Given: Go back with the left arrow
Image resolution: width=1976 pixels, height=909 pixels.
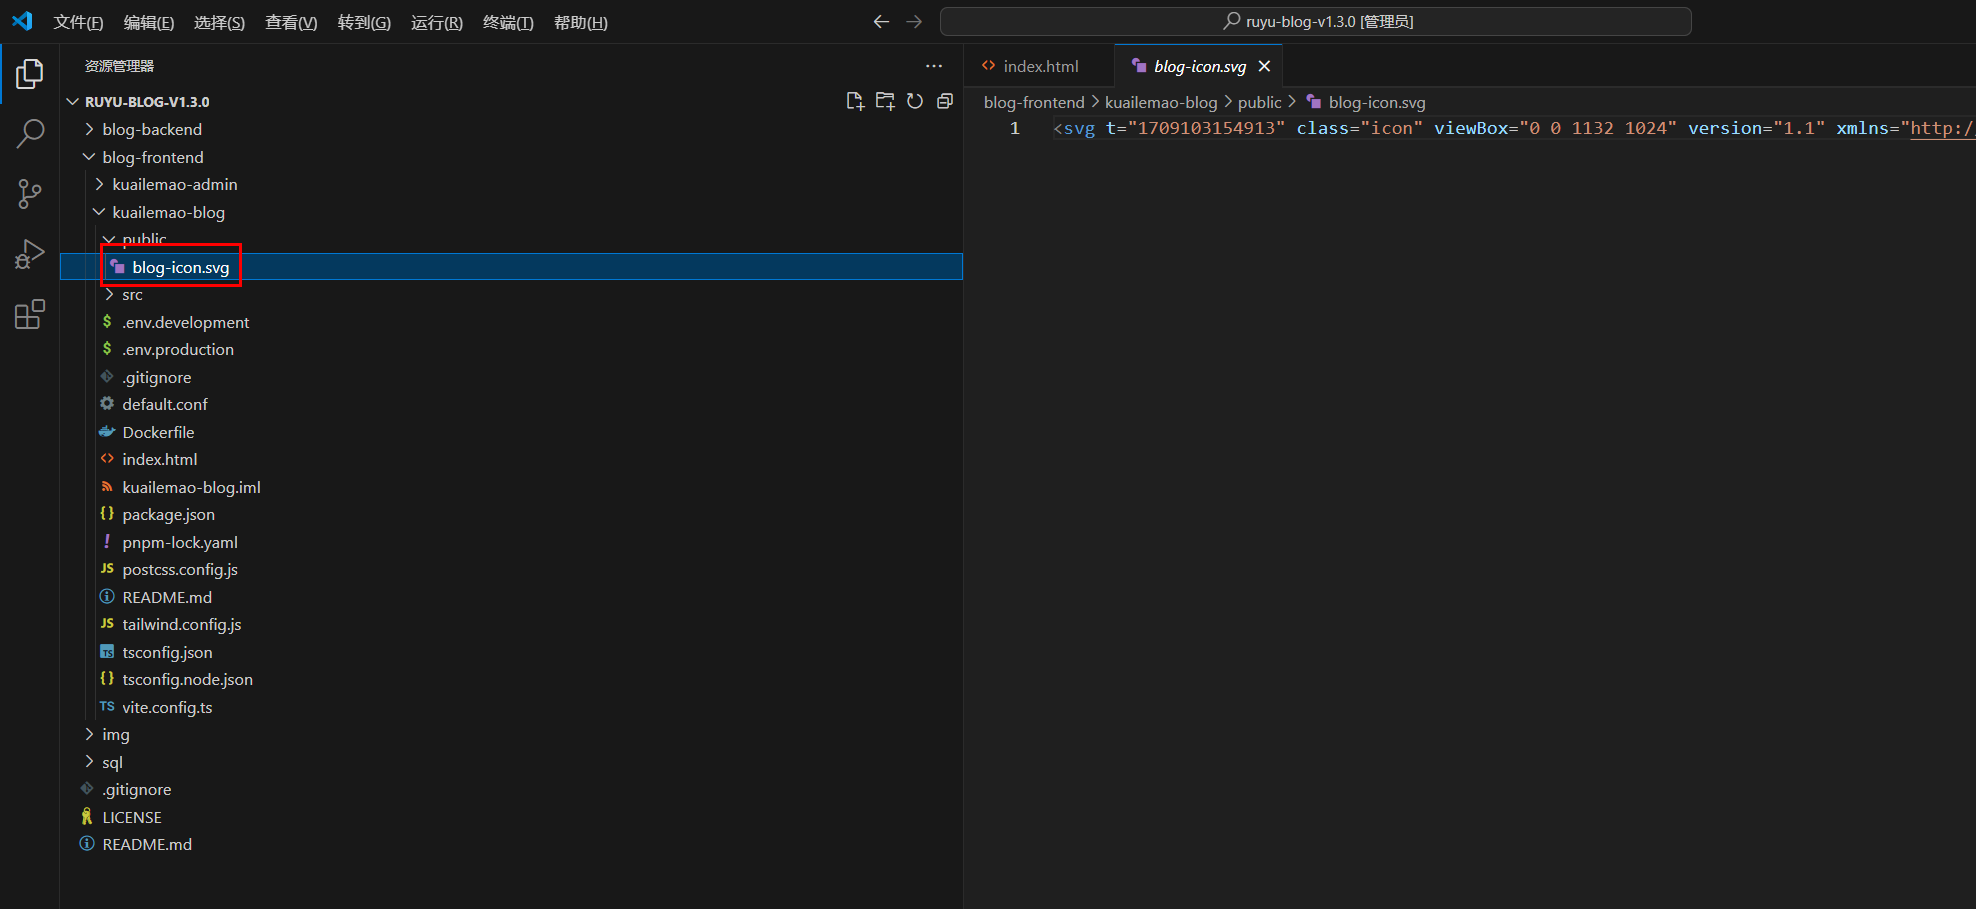Looking at the screenshot, I should click(881, 22).
